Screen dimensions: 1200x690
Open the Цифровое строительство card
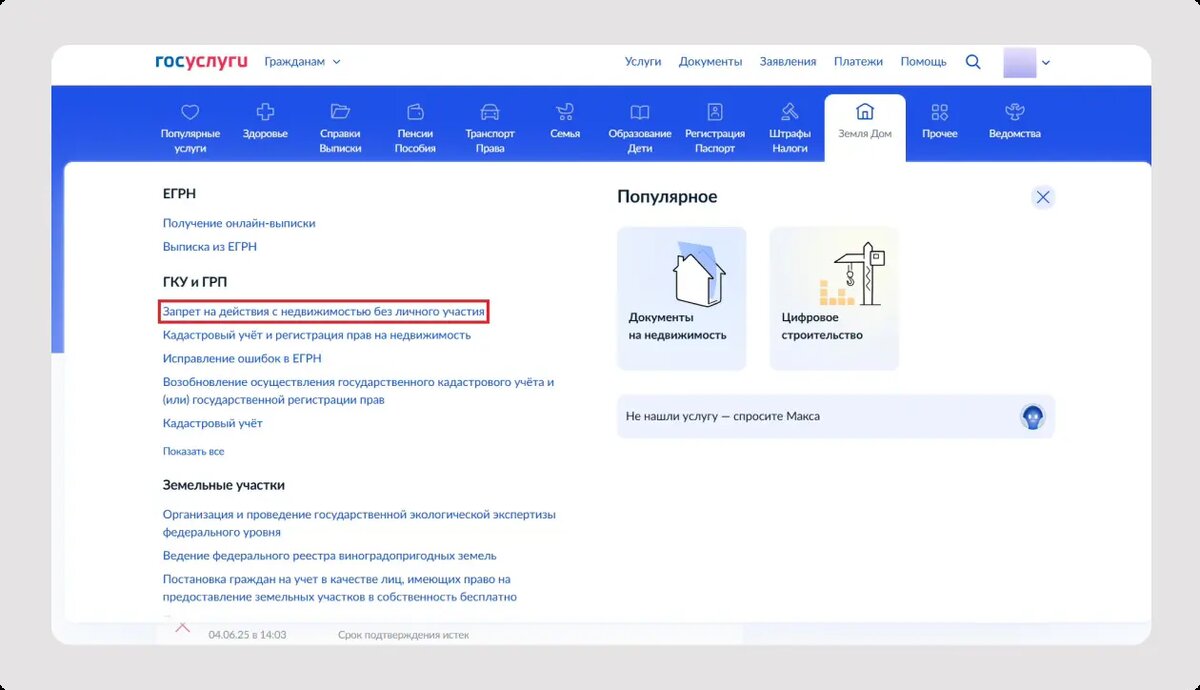coord(834,299)
